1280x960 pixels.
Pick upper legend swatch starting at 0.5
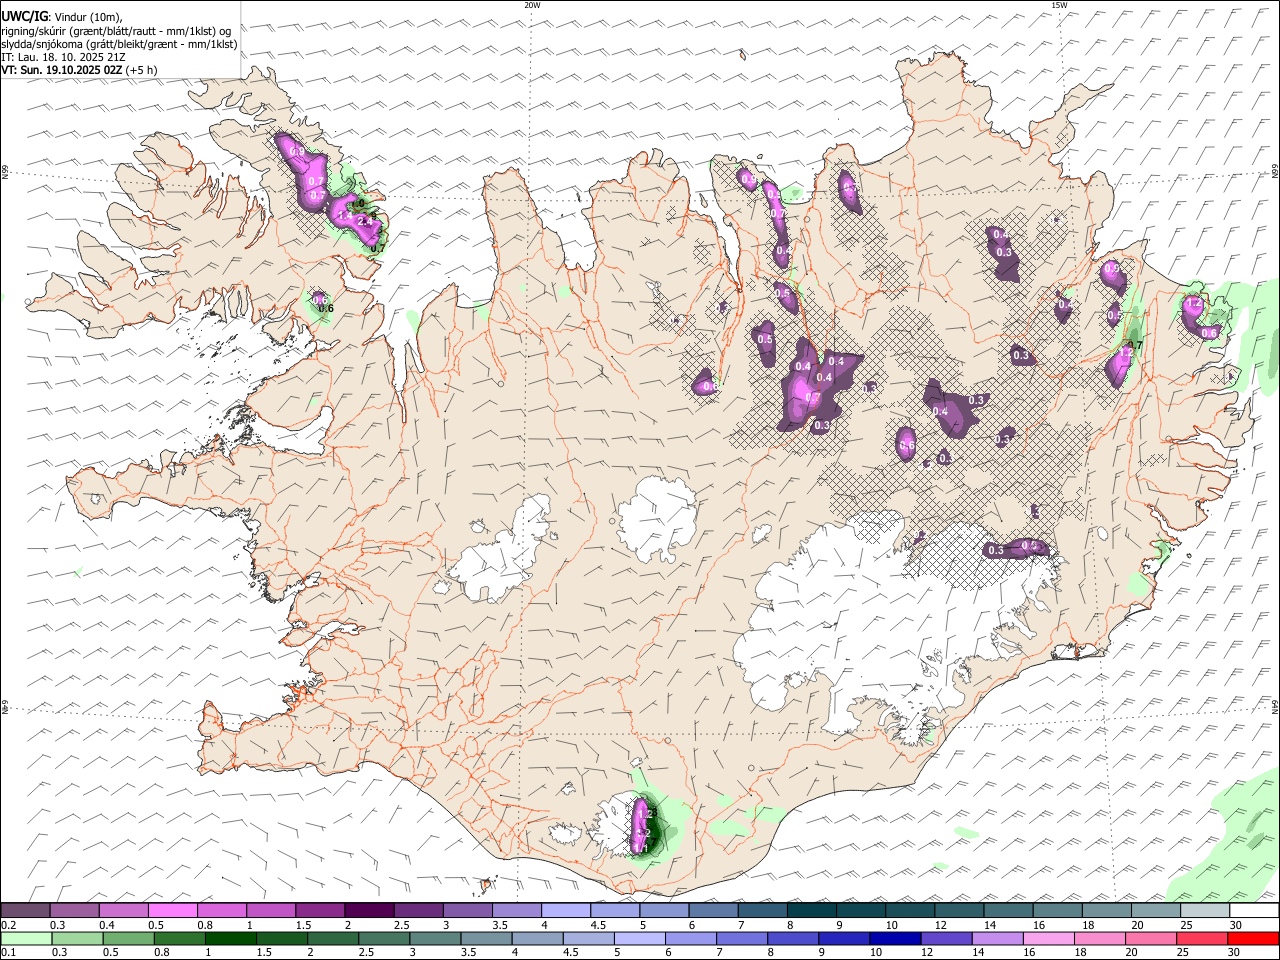click(173, 910)
